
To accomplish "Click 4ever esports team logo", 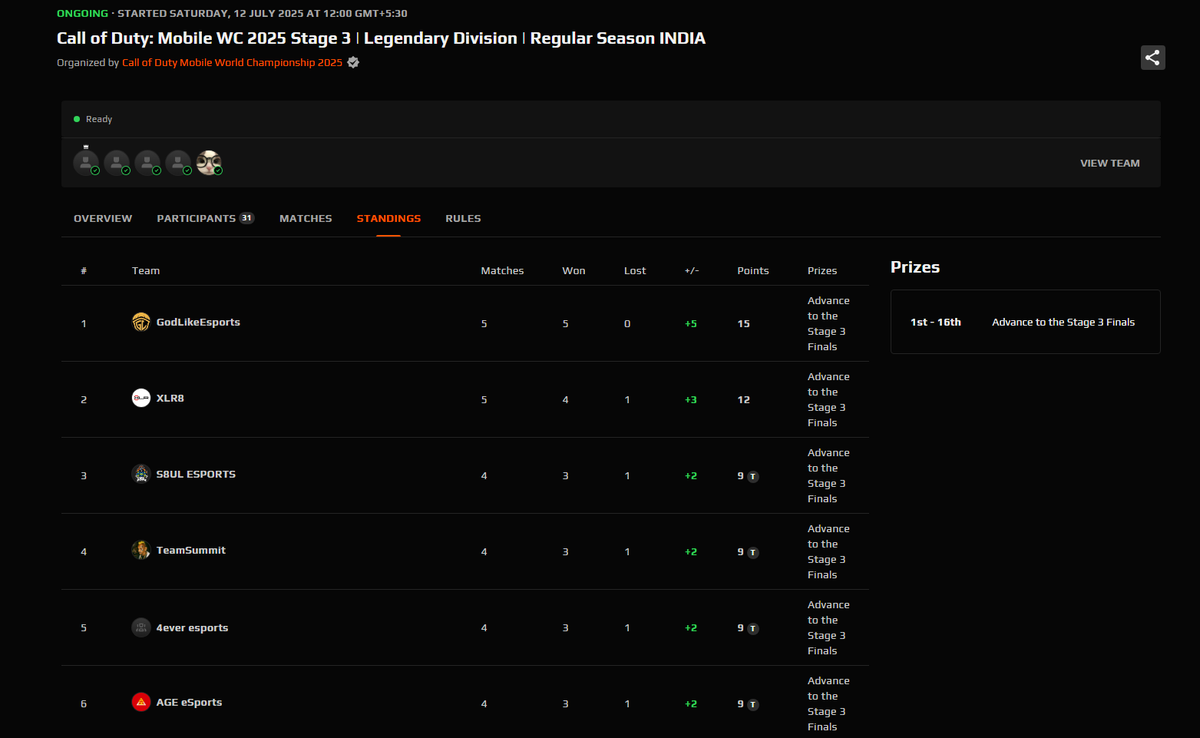I will click(x=141, y=628).
